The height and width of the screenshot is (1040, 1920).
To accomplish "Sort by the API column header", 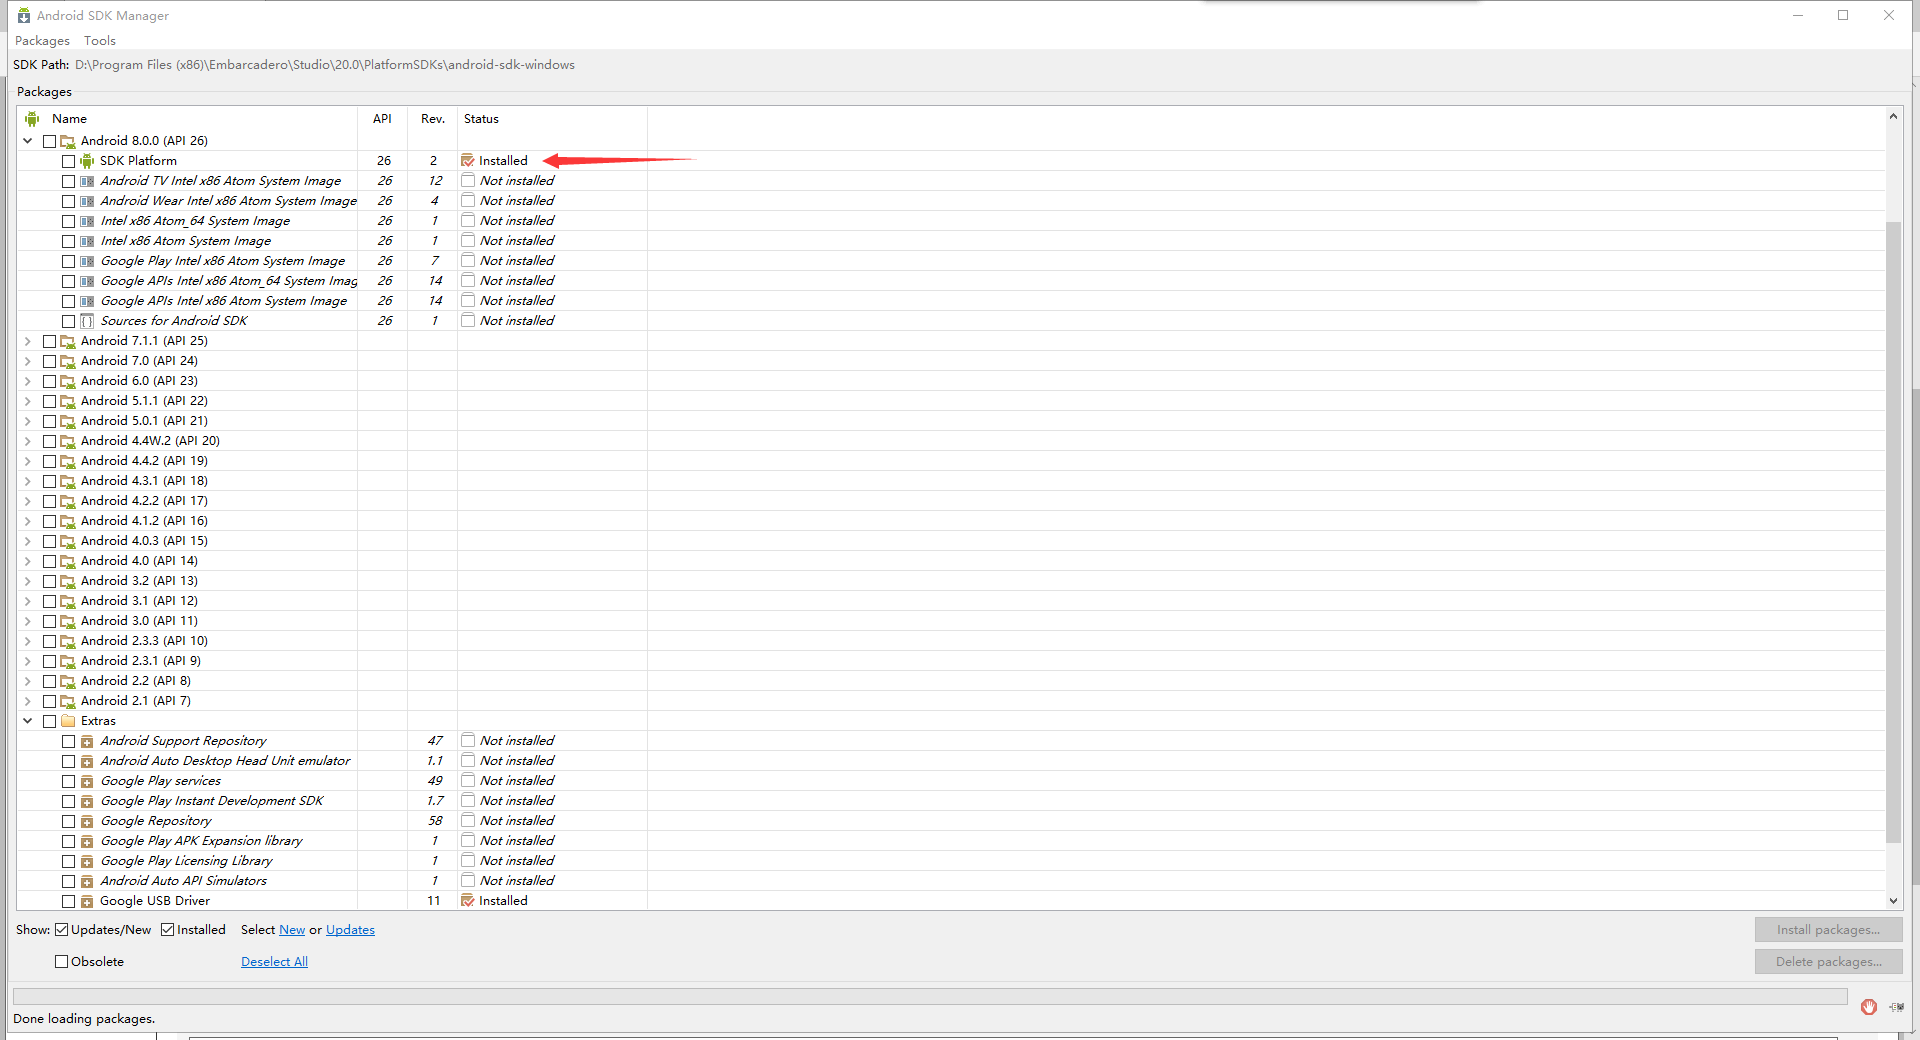I will click(382, 119).
